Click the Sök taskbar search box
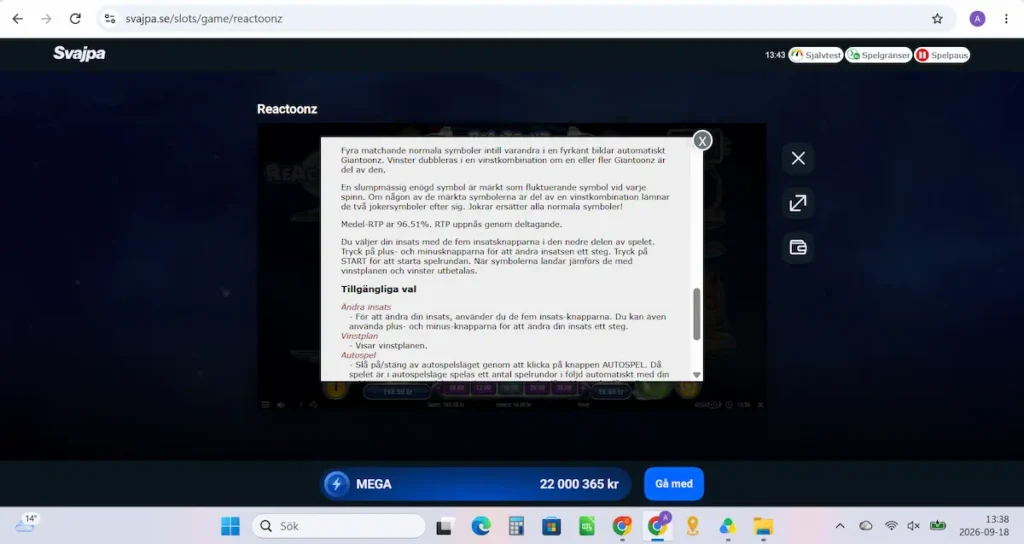Image resolution: width=1024 pixels, height=544 pixels. tap(338, 526)
